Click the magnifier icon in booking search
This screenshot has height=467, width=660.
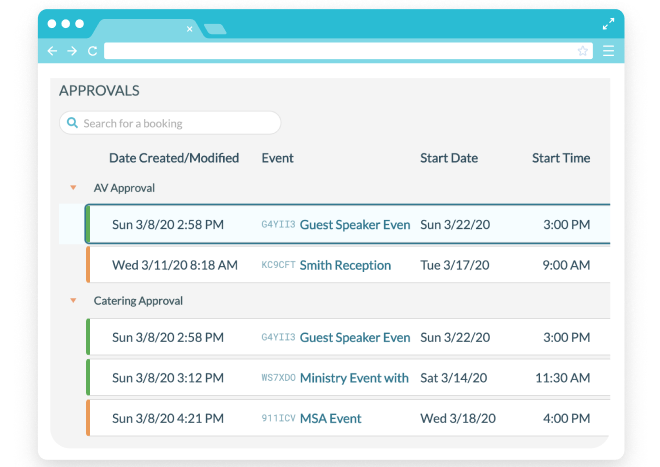pyautogui.click(x=72, y=123)
